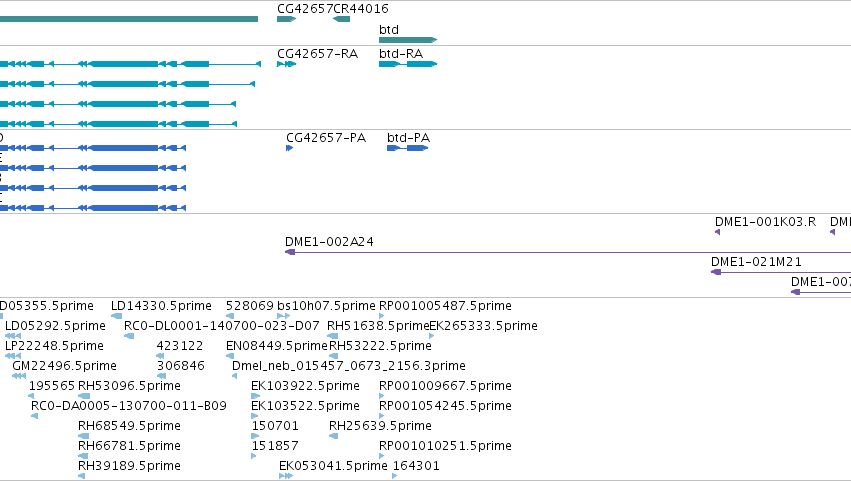Viewport: 851px width, 481px height.
Task: Select the CR44016 gene feature
Action: [x=341, y=19]
